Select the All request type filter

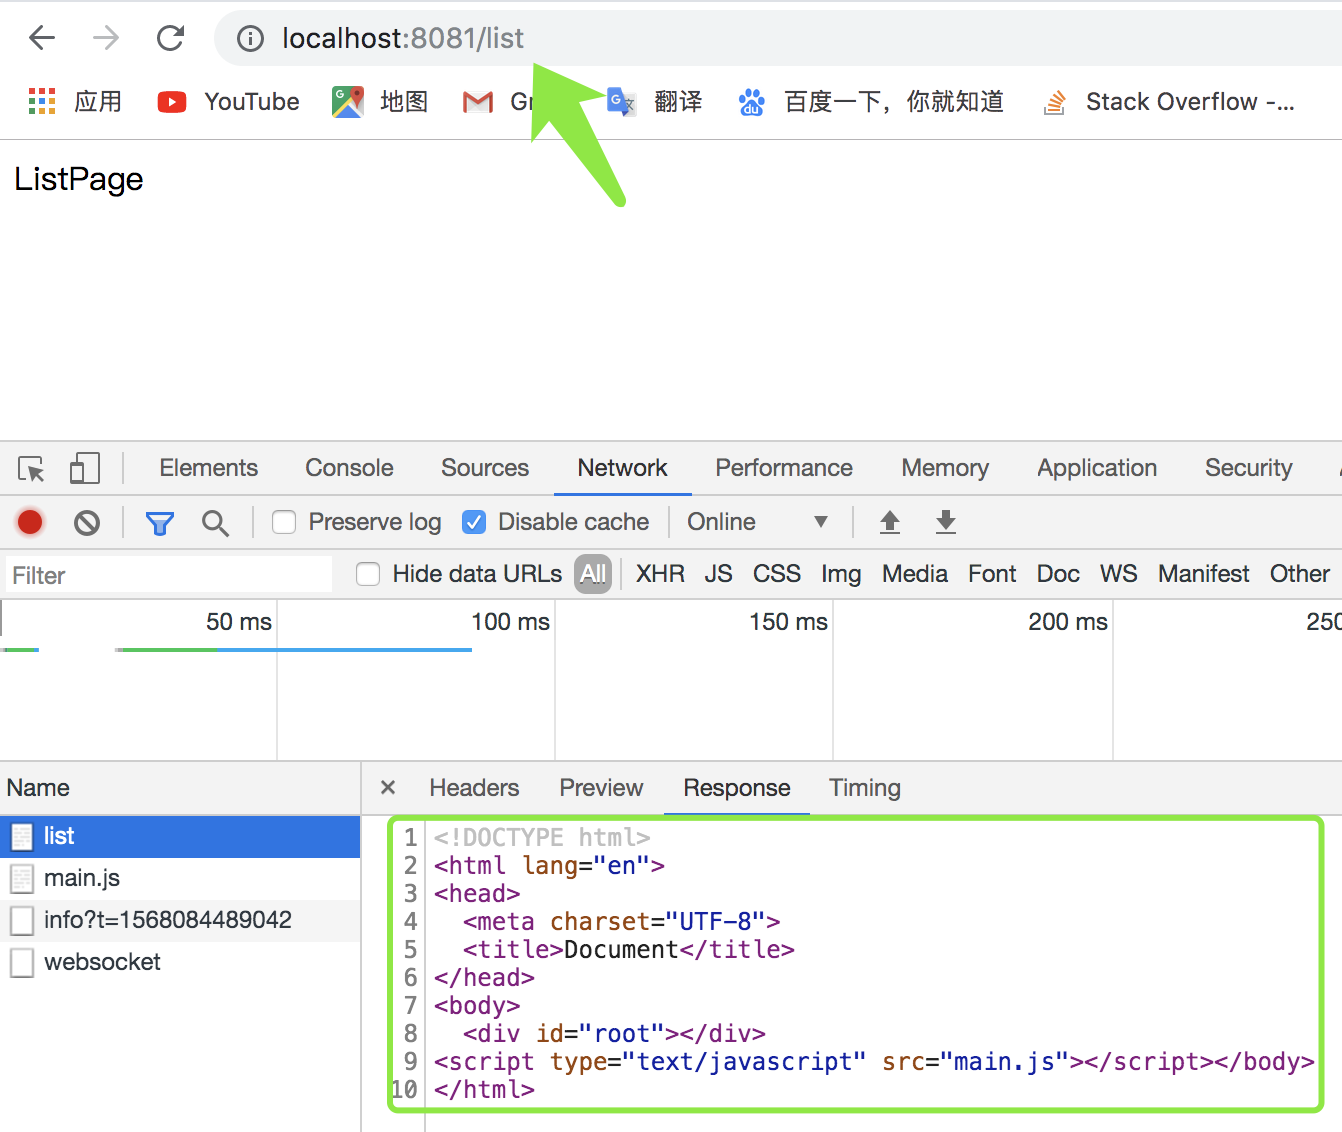click(x=593, y=574)
